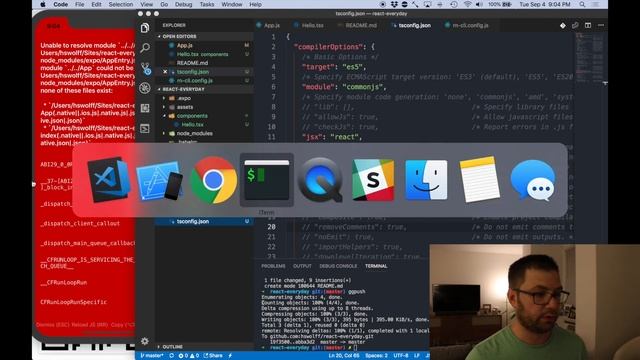Open Search view in the activity bar
The width and height of the screenshot is (640, 360).
(145, 48)
